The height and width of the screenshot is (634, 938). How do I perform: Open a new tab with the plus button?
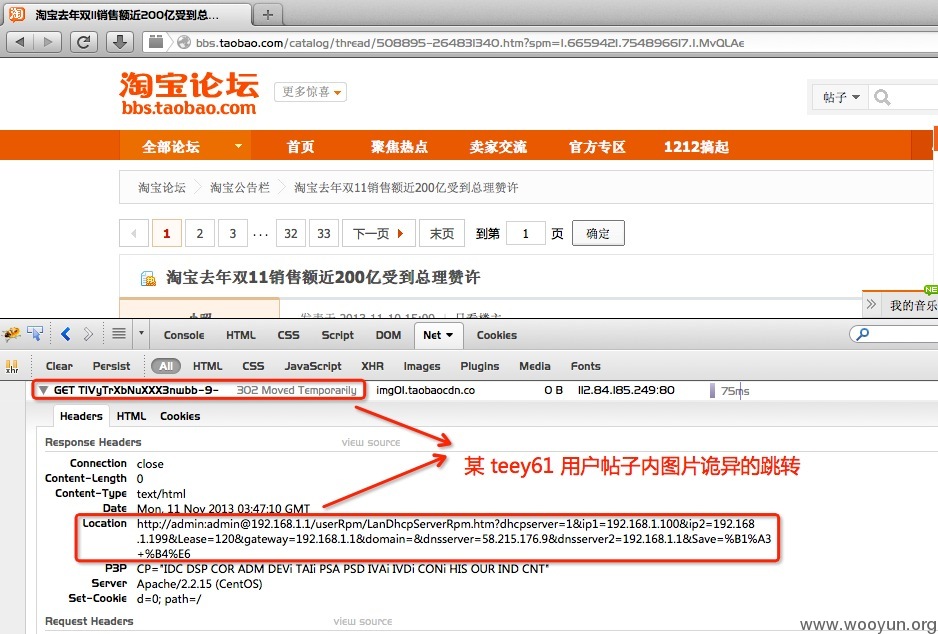pyautogui.click(x=268, y=14)
